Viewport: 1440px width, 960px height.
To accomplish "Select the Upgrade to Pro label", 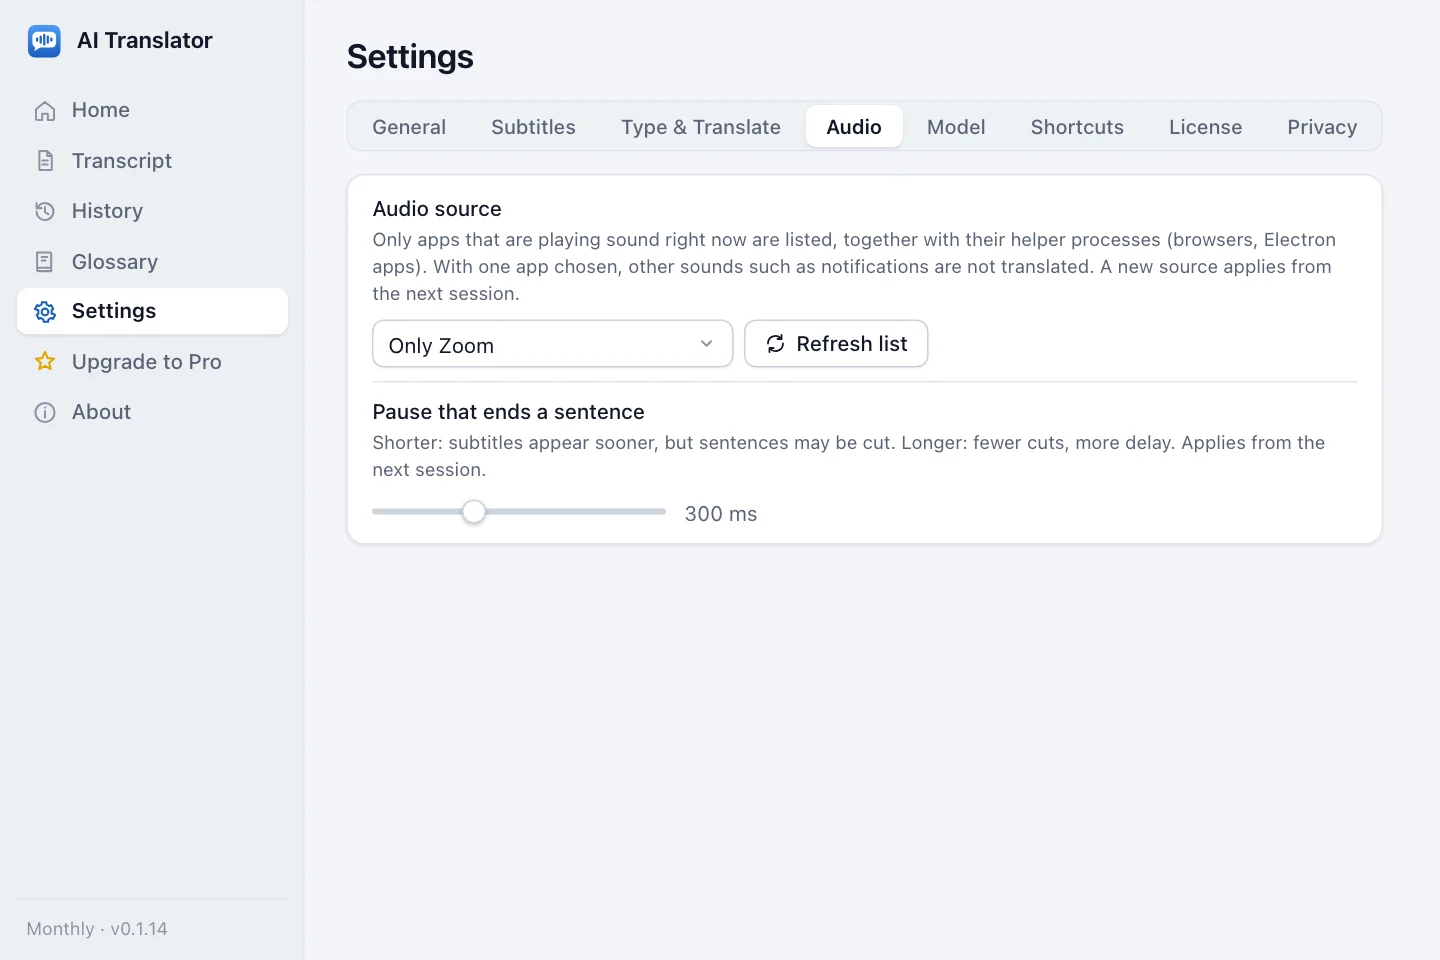I will pyautogui.click(x=147, y=362).
